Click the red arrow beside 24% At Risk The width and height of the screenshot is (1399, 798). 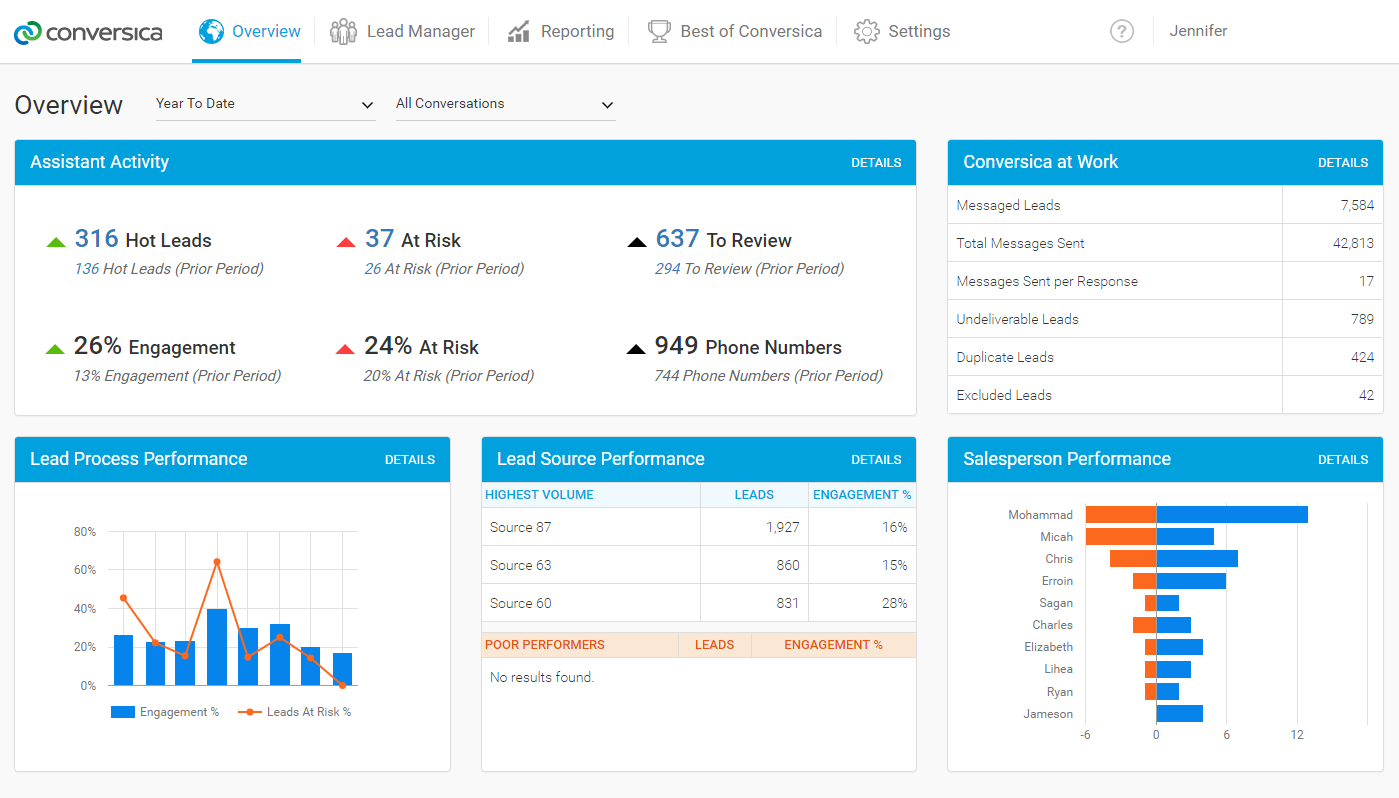pos(346,349)
